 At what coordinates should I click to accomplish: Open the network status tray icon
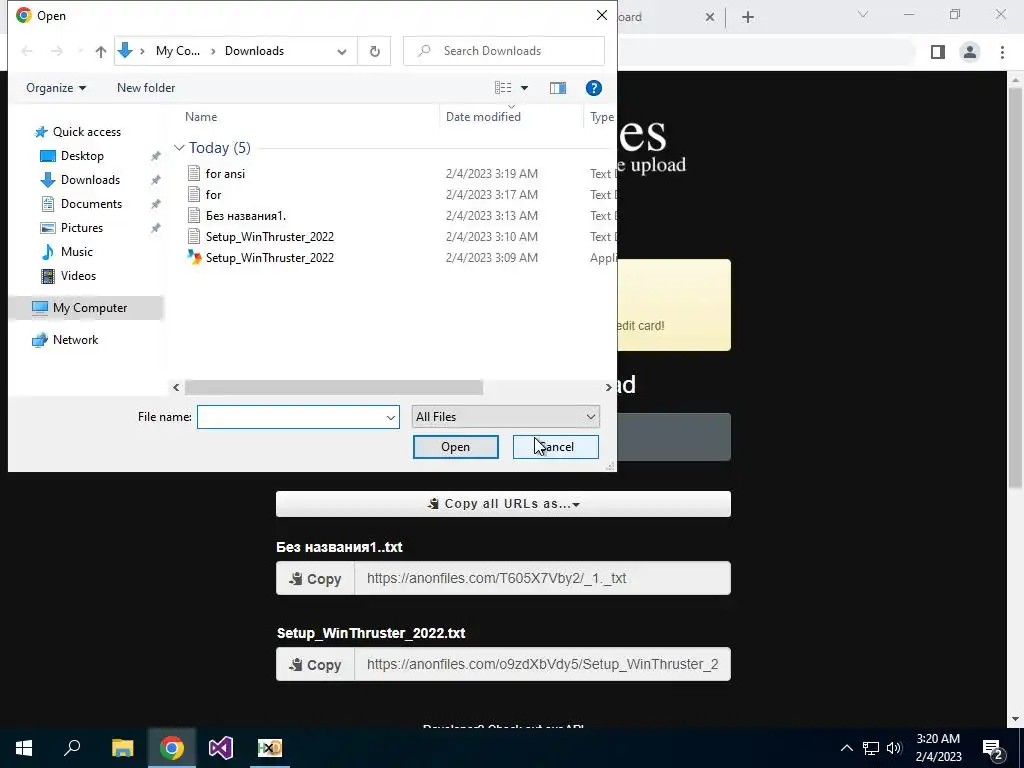click(871, 748)
